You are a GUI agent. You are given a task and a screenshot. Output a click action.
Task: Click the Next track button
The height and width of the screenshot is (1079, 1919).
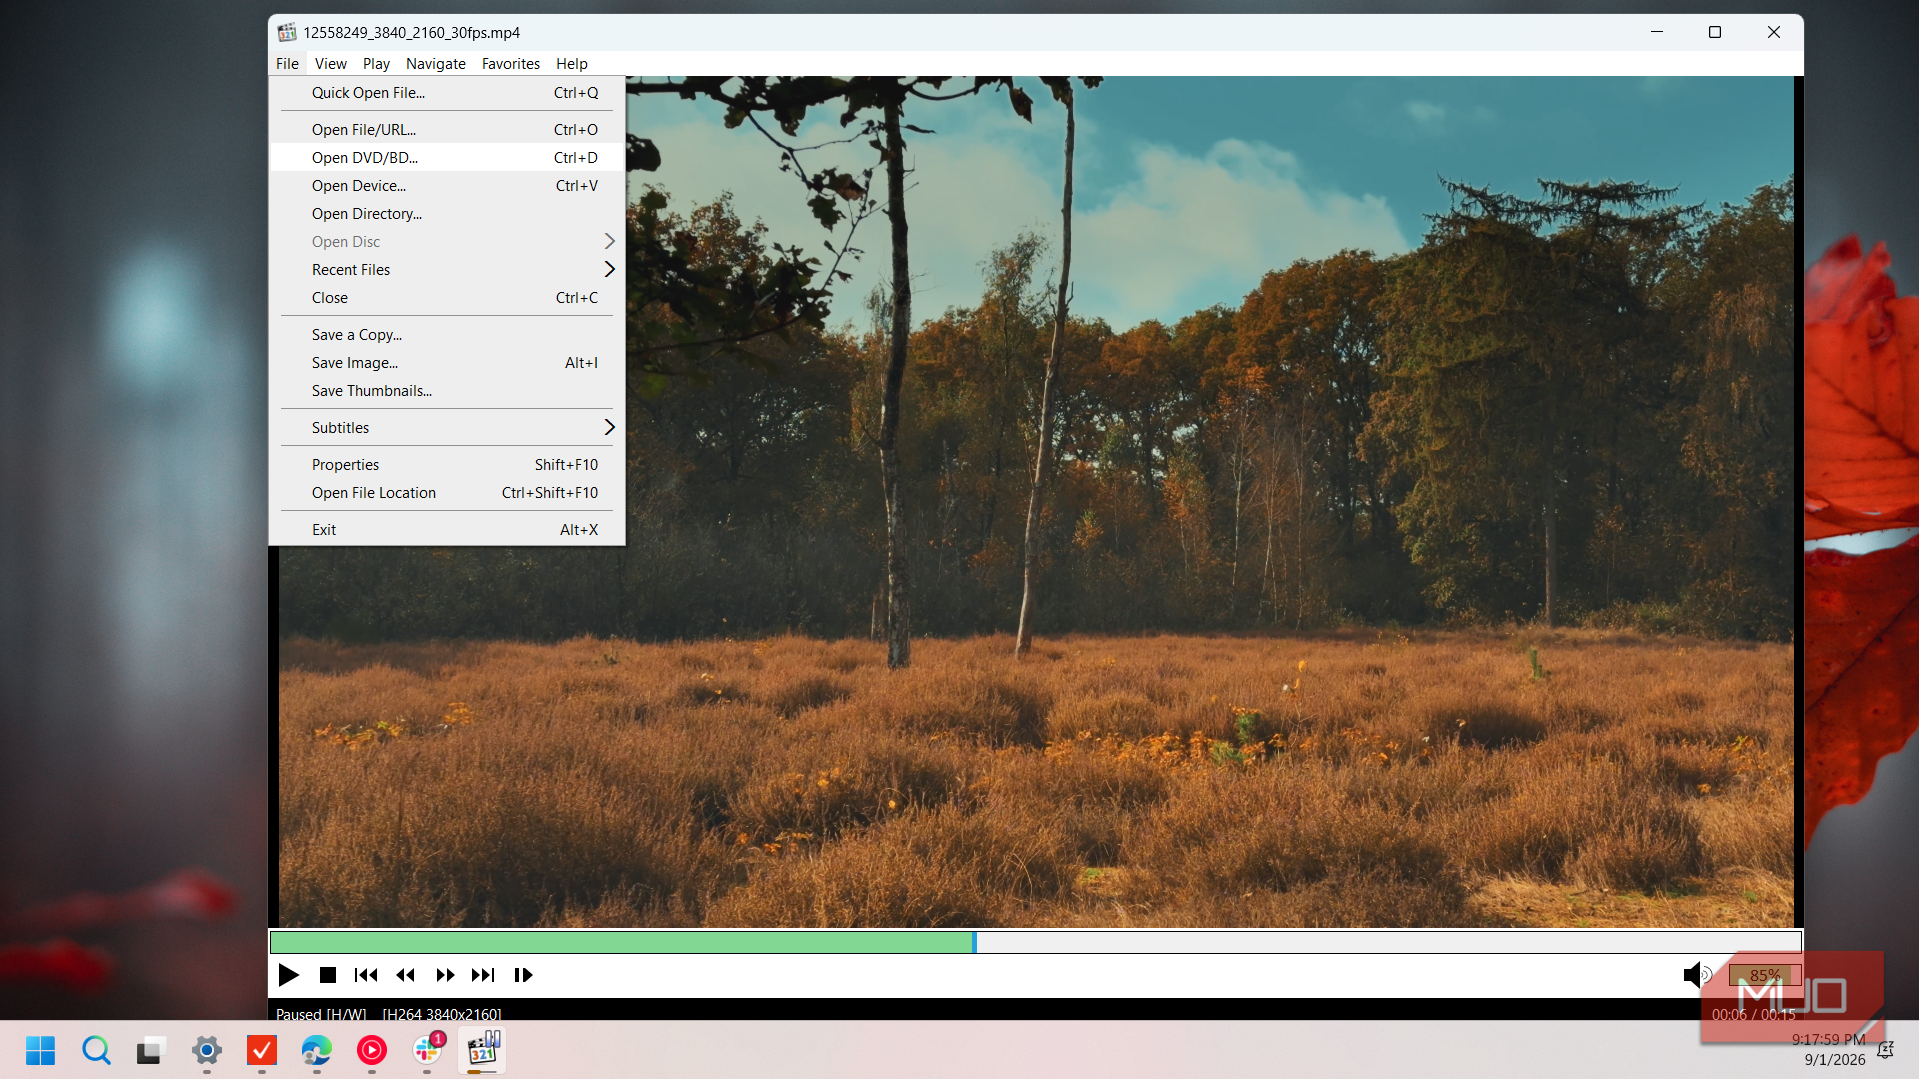point(483,975)
